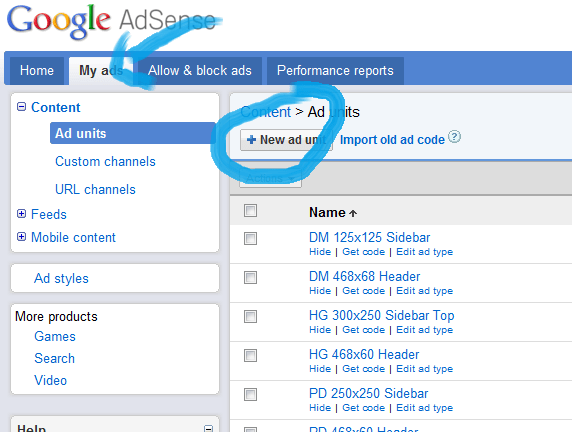Check the DM 468x68 Header checkbox
572x432 pixels.
tap(250, 277)
